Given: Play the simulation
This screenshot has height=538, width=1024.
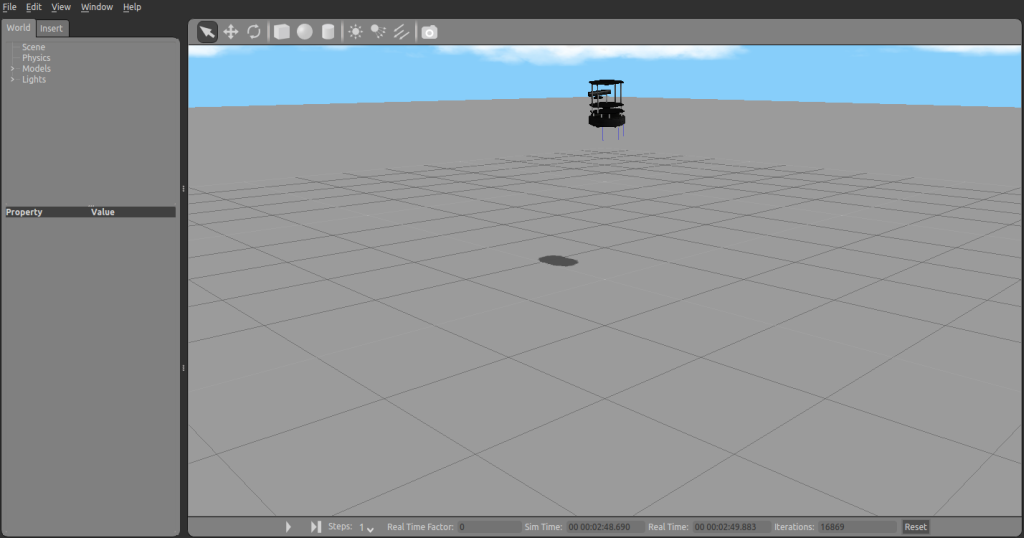Looking at the screenshot, I should click(288, 526).
